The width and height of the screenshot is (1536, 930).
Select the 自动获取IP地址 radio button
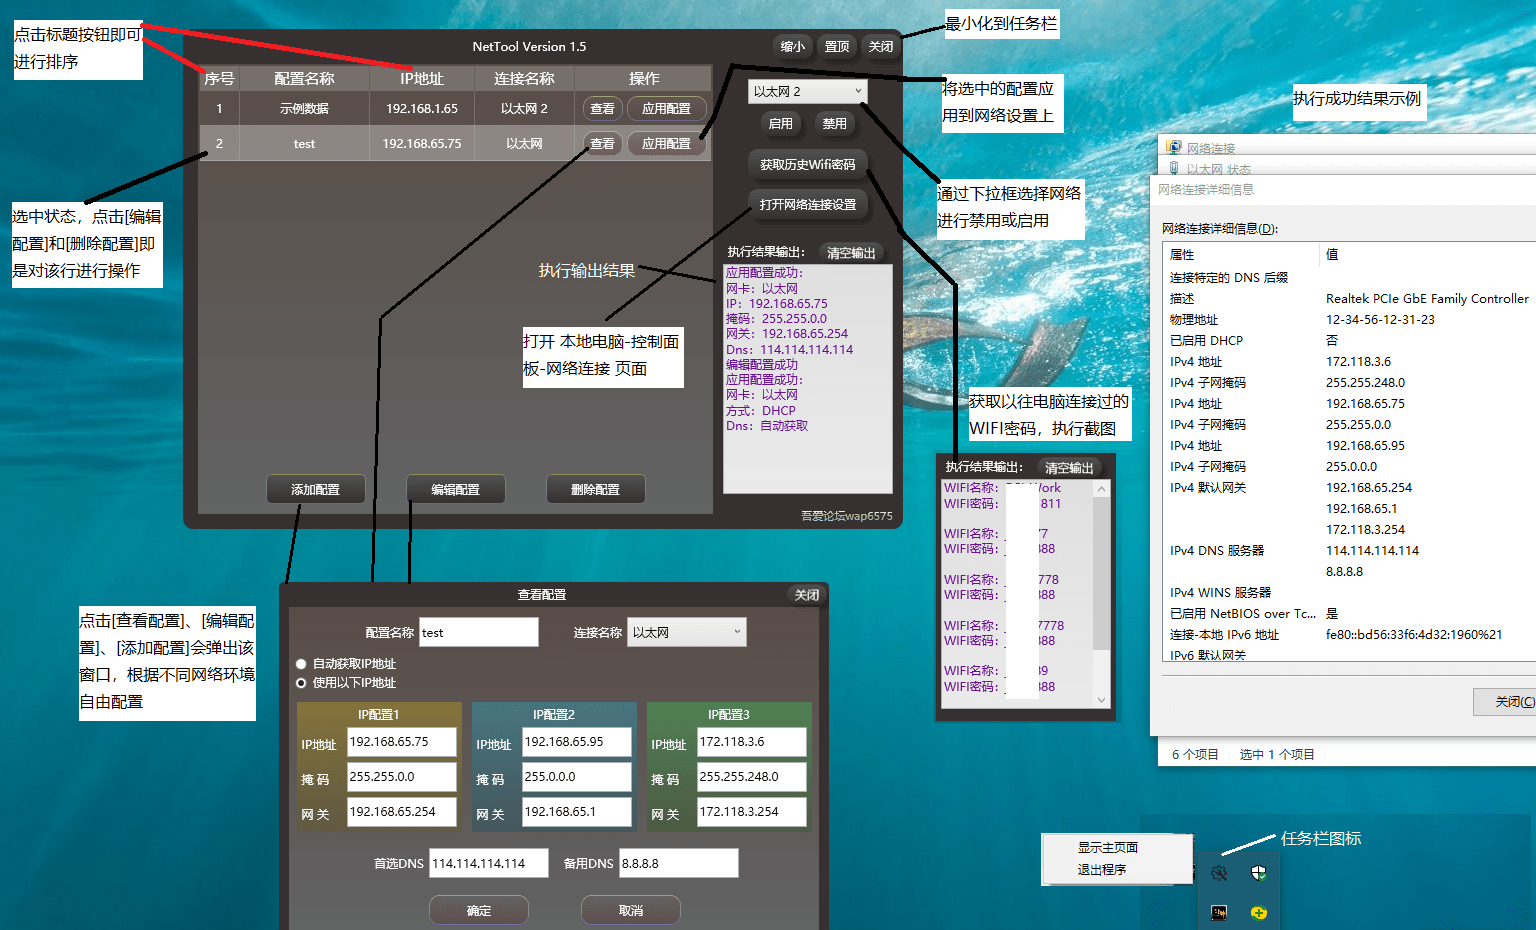click(301, 664)
